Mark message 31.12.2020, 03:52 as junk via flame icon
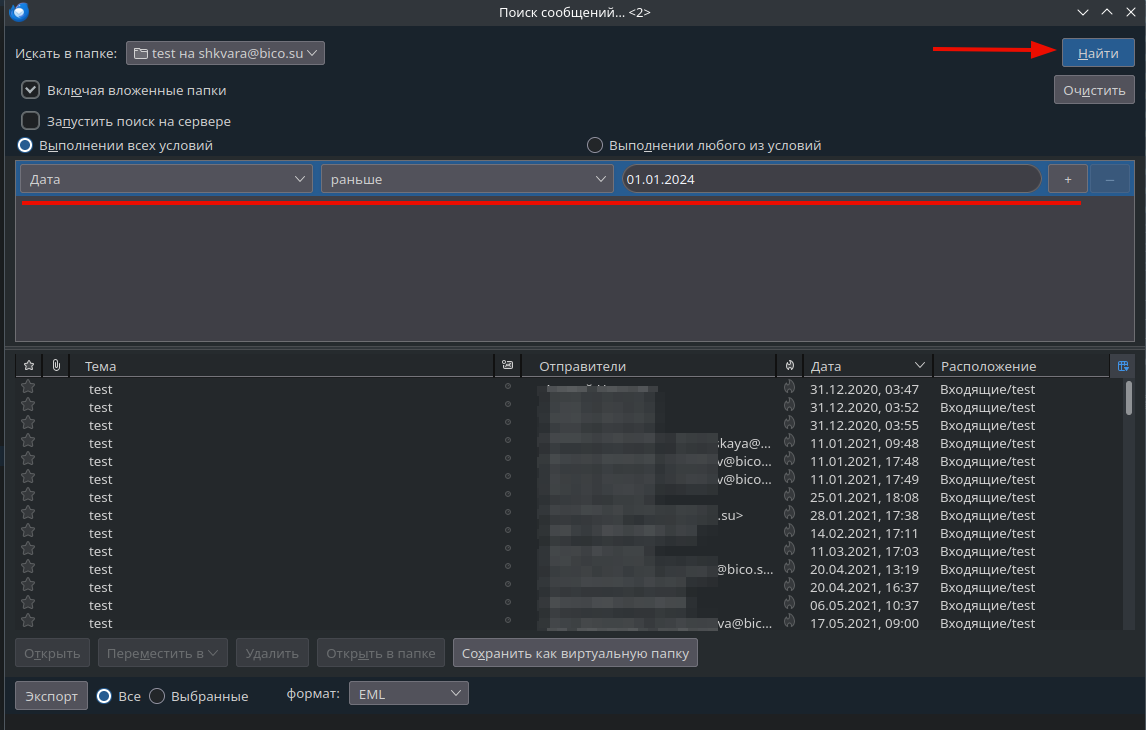The width and height of the screenshot is (1146, 730). [789, 405]
